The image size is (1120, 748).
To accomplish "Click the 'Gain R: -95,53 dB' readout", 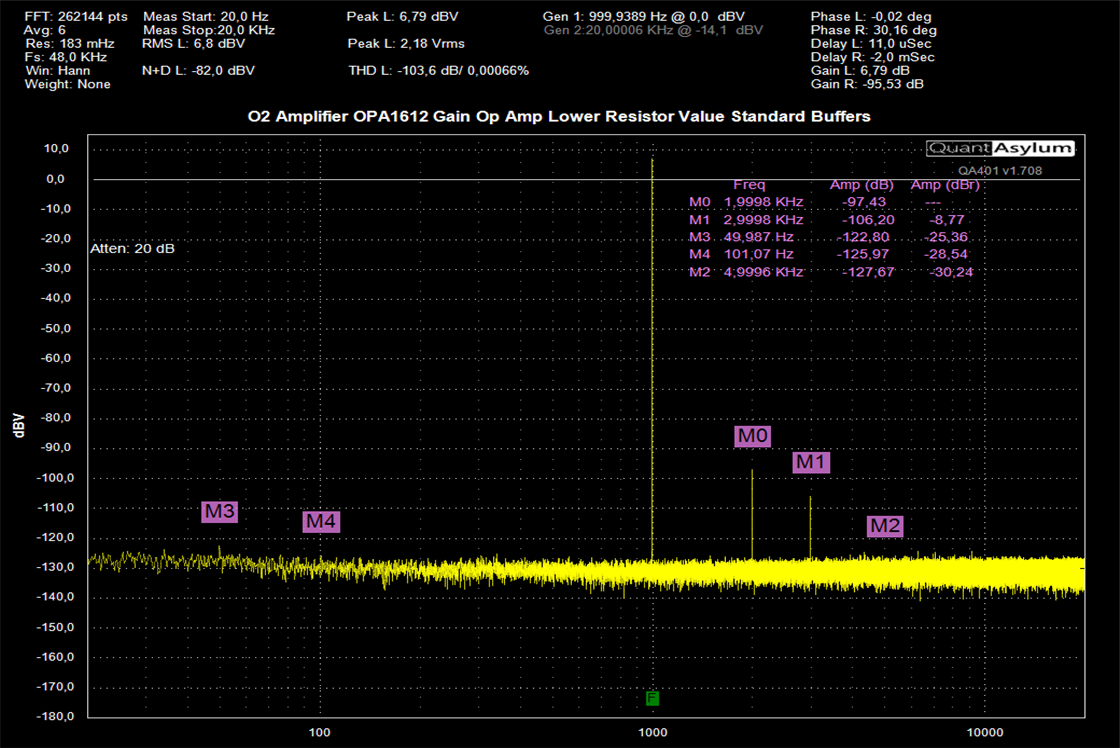I will point(867,84).
